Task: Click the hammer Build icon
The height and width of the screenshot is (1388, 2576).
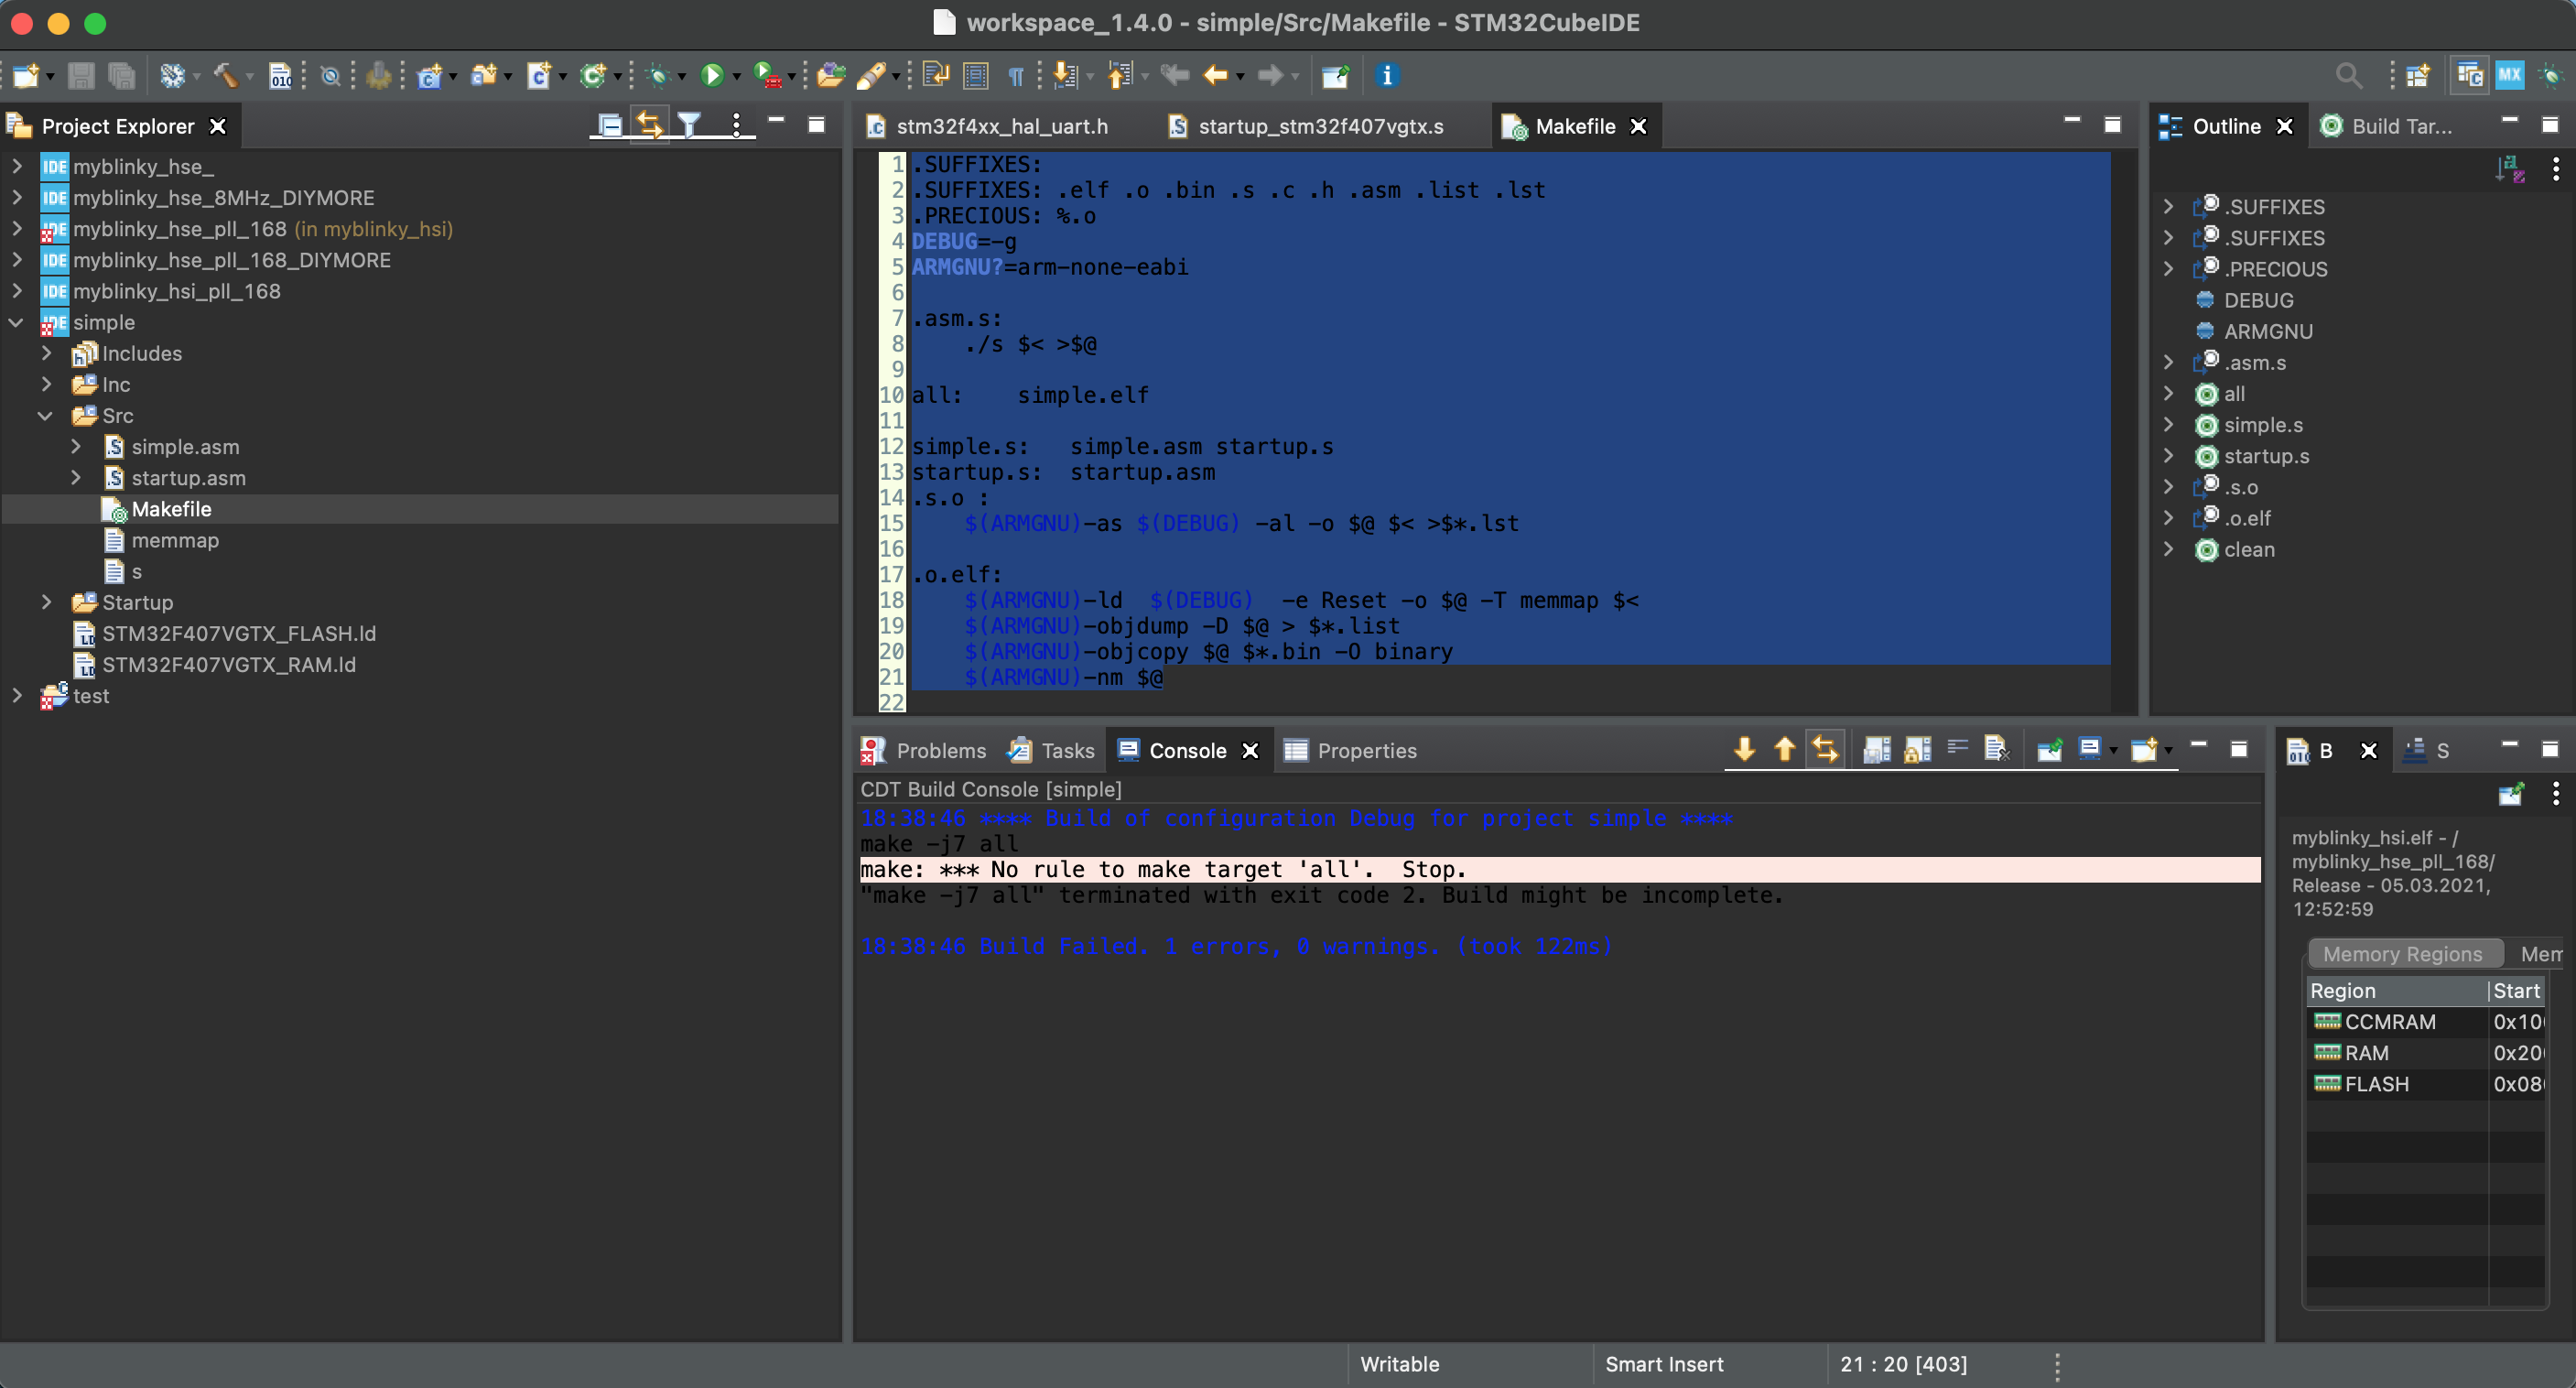Action: (x=225, y=75)
